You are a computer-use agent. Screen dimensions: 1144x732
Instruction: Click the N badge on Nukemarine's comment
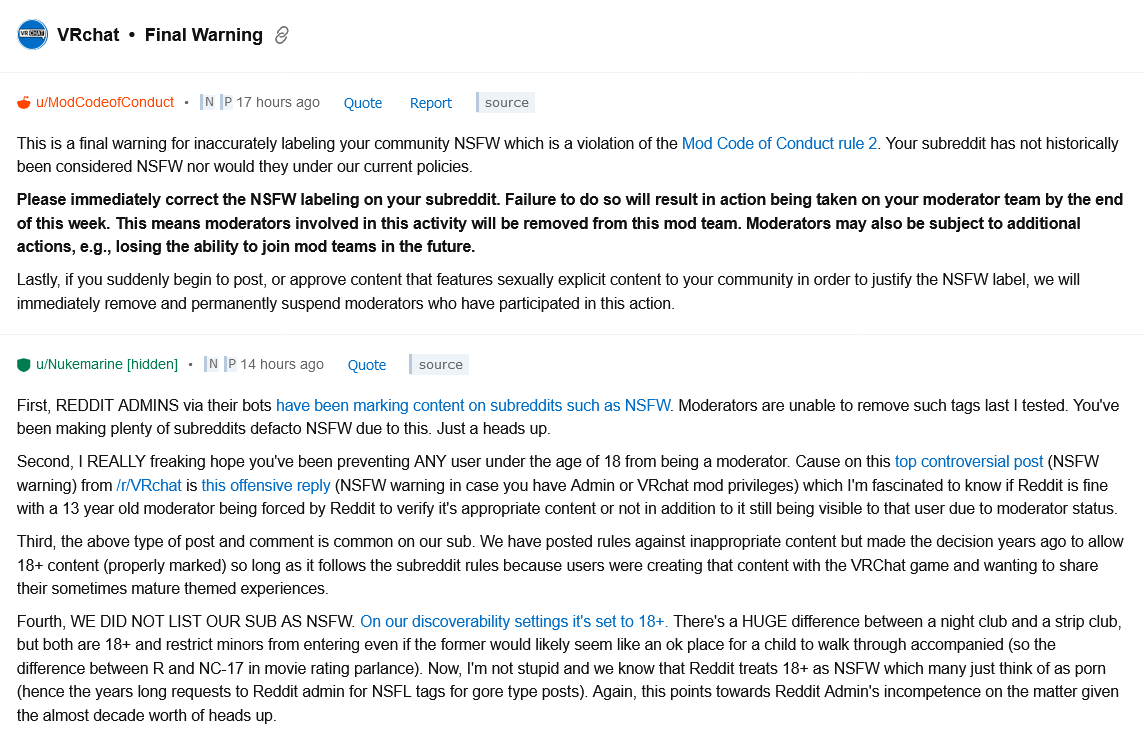coord(211,364)
